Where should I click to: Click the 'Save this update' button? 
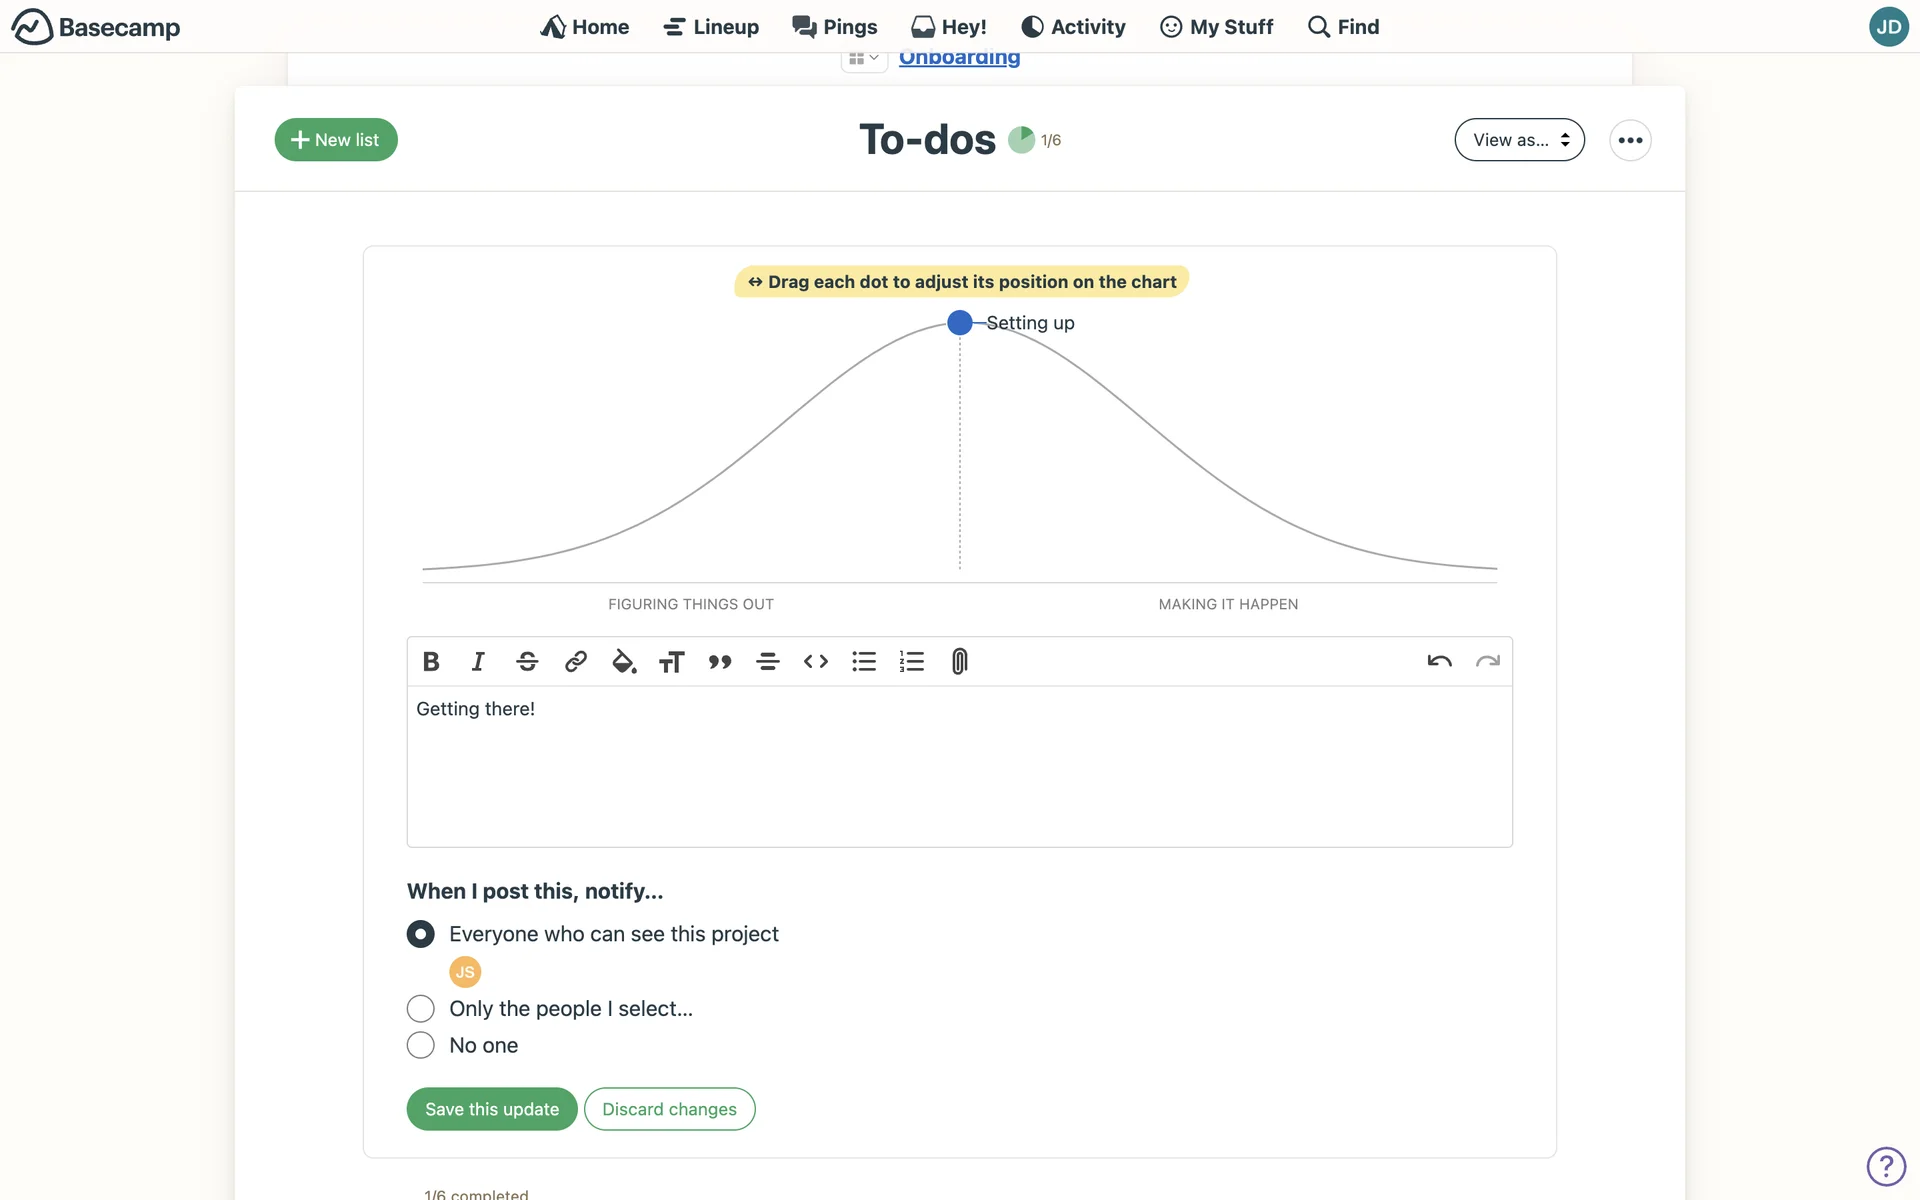click(x=492, y=1109)
